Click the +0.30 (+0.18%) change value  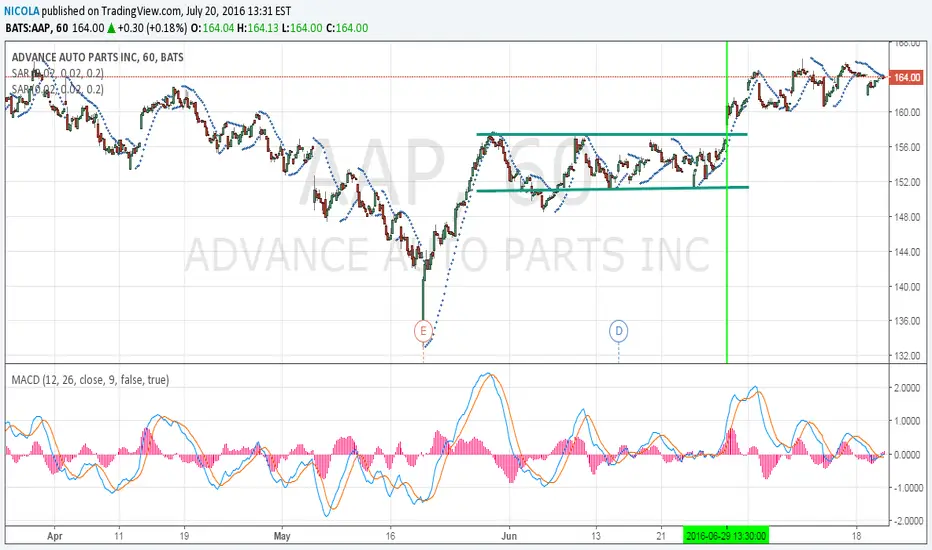point(152,28)
